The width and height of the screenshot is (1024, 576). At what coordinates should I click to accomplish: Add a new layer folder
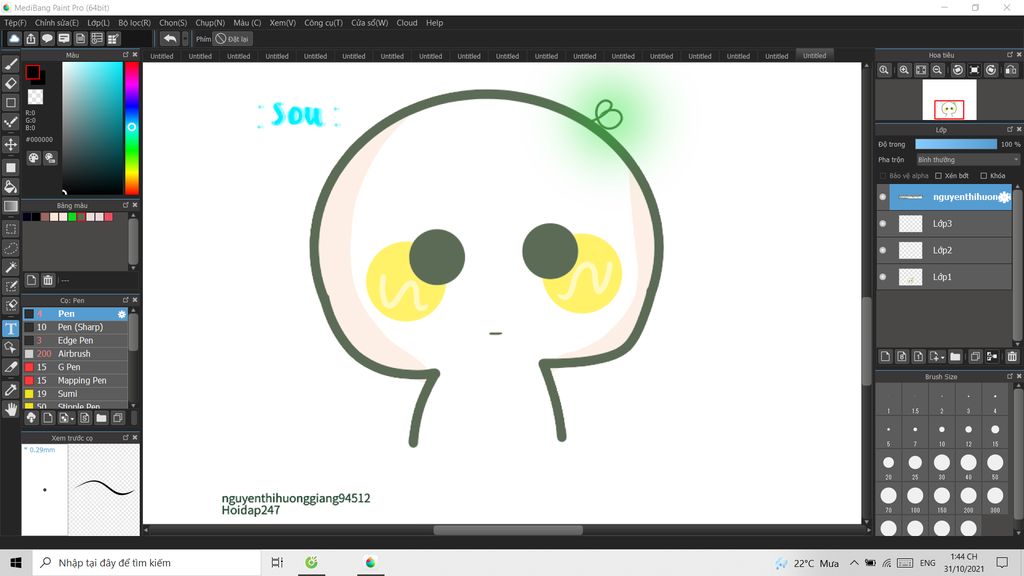[x=955, y=357]
